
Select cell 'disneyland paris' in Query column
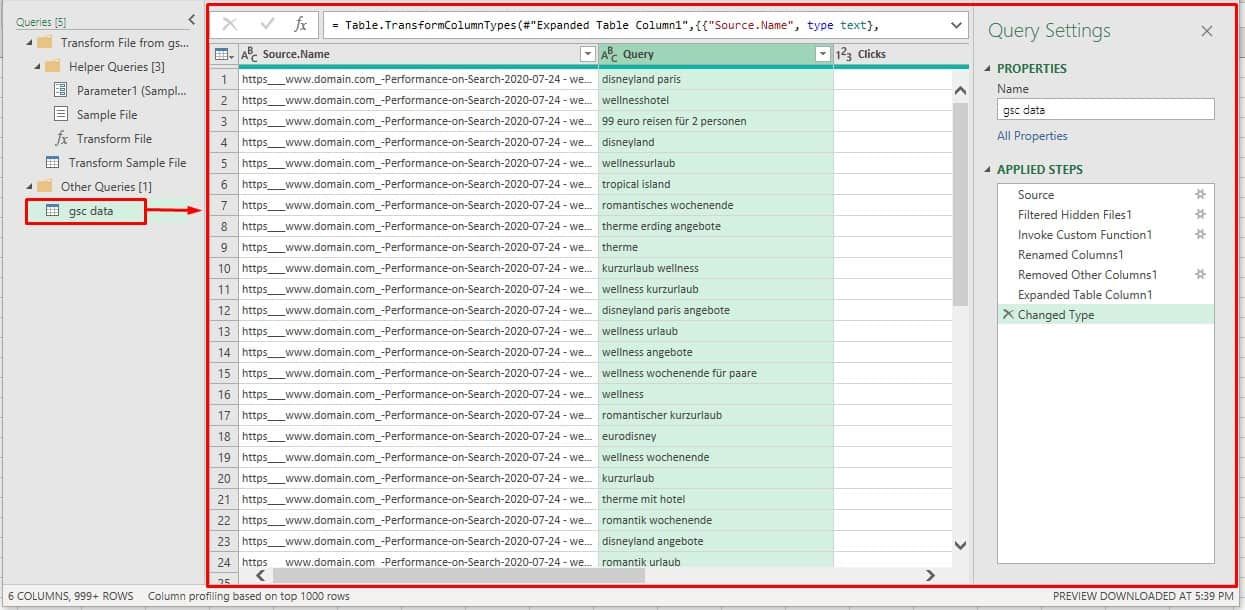716,79
